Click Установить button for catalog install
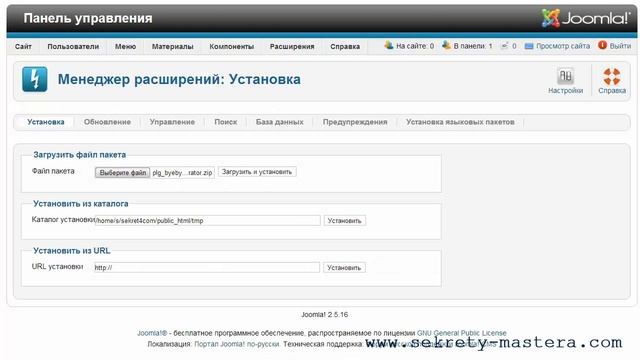This screenshot has height=360, width=640. point(344,221)
